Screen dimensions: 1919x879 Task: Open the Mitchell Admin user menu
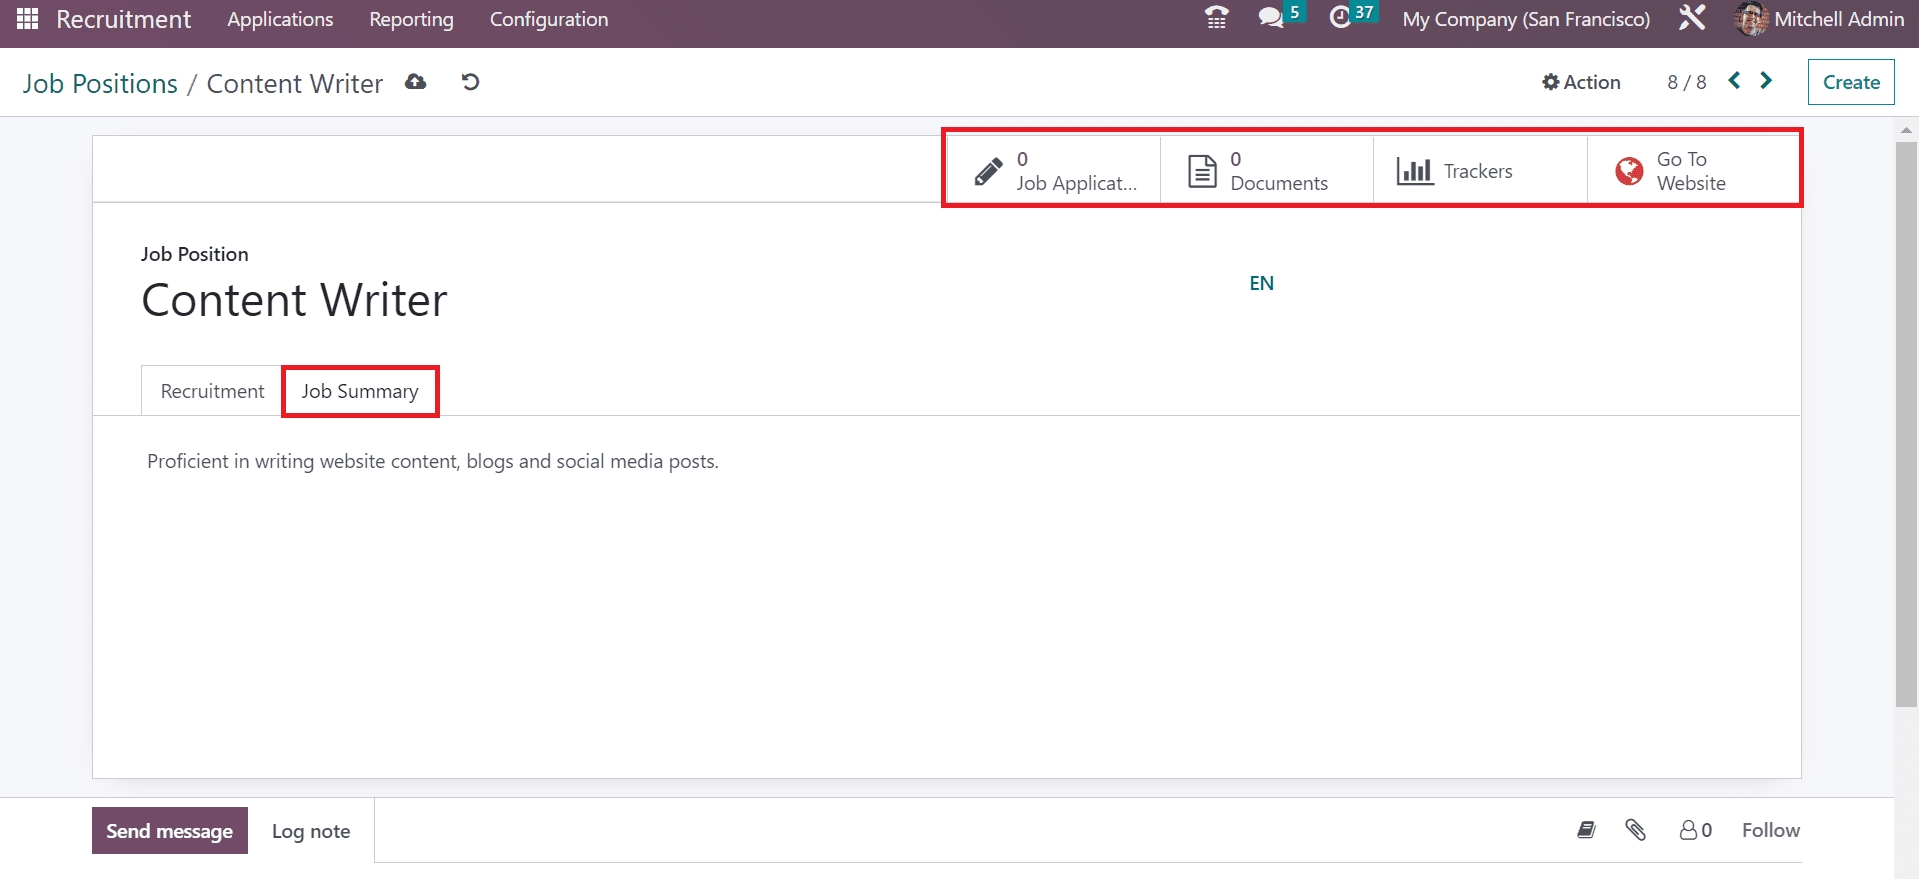coord(1820,19)
